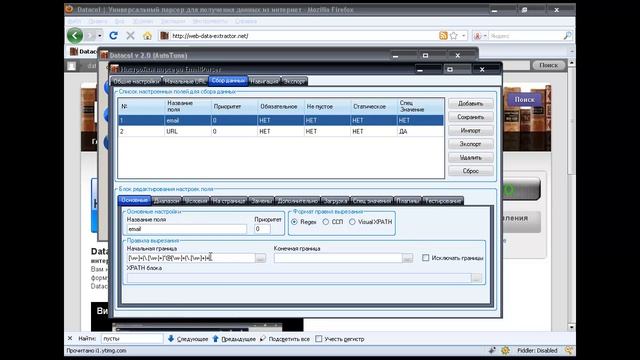640x360 pixels.
Task: Open the Спец значения sub-tab
Action: [372, 201]
